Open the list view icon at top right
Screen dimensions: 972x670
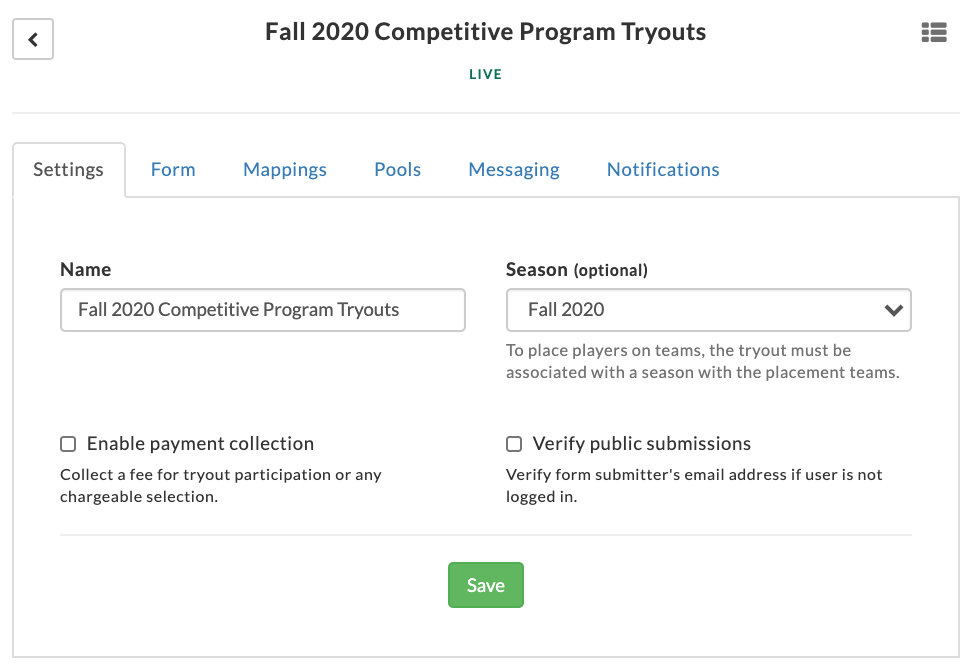(x=934, y=32)
